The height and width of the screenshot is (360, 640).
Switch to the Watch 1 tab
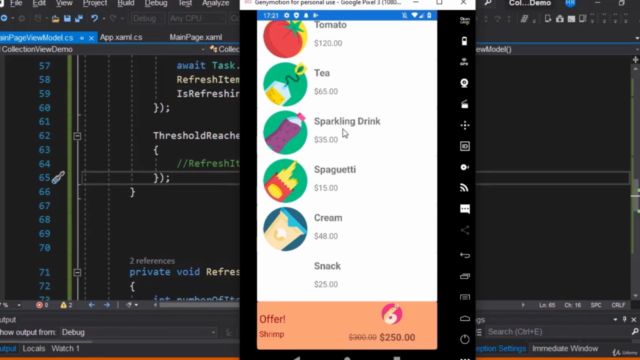(65, 349)
